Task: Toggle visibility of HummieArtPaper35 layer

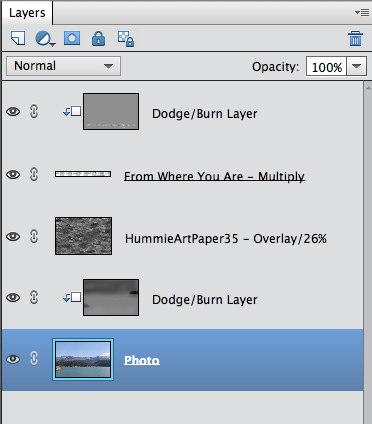Action: tap(13, 236)
